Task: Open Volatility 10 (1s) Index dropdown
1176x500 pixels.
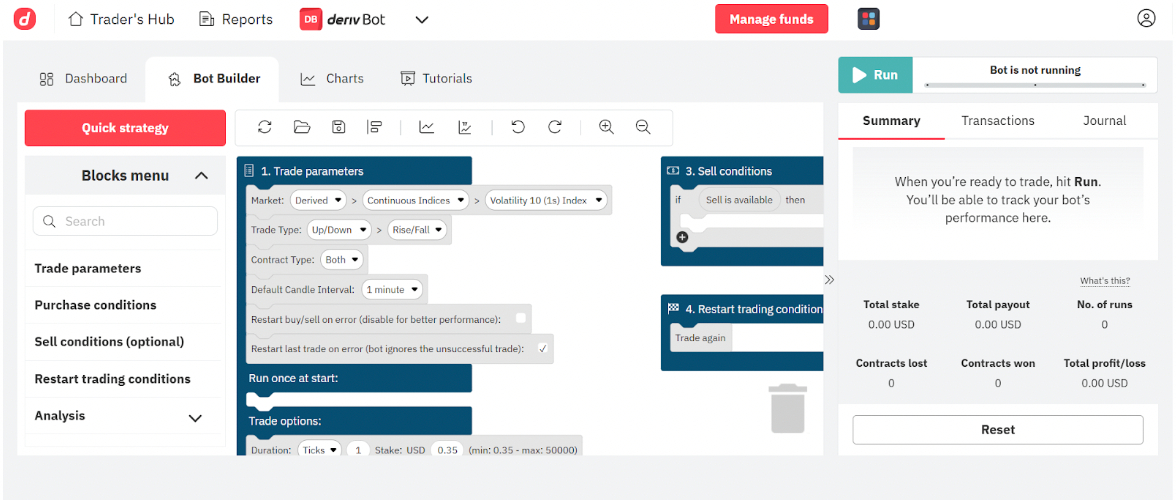Action: point(546,200)
